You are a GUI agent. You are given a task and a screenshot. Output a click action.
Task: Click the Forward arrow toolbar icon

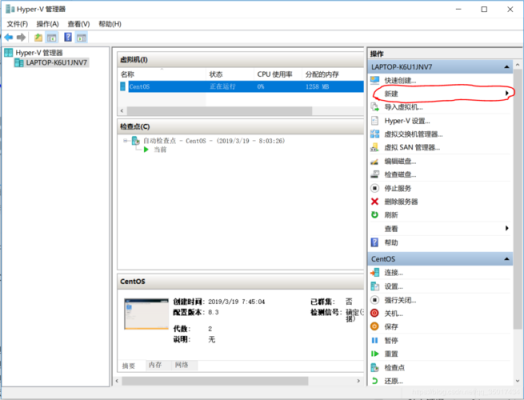coord(21,37)
